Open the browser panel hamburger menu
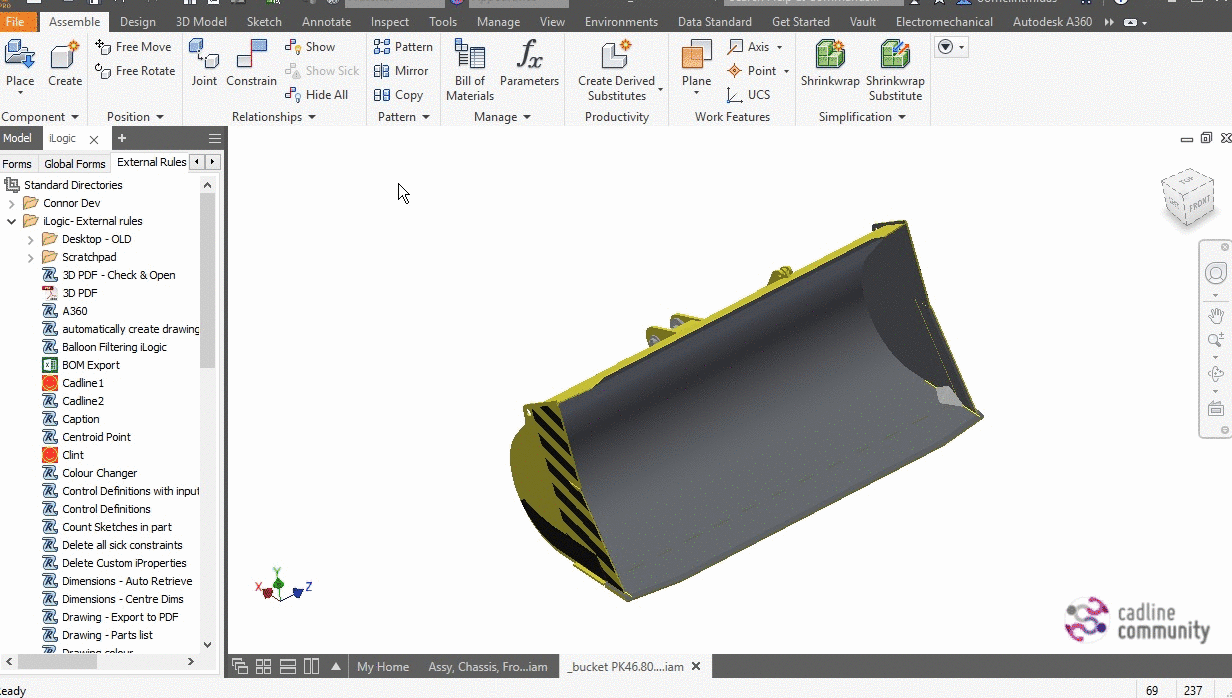This screenshot has height=698, width=1232. 215,139
